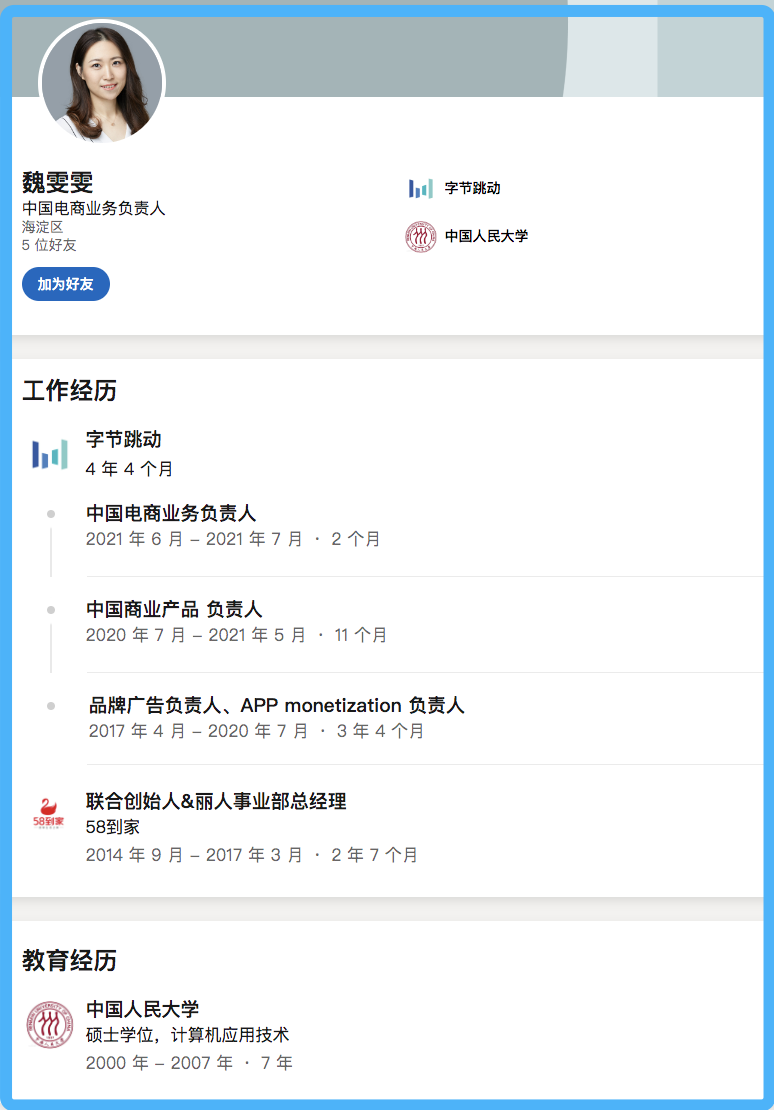Open the 5 位好友 connections link
This screenshot has height=1110, width=774.
pyautogui.click(x=49, y=244)
